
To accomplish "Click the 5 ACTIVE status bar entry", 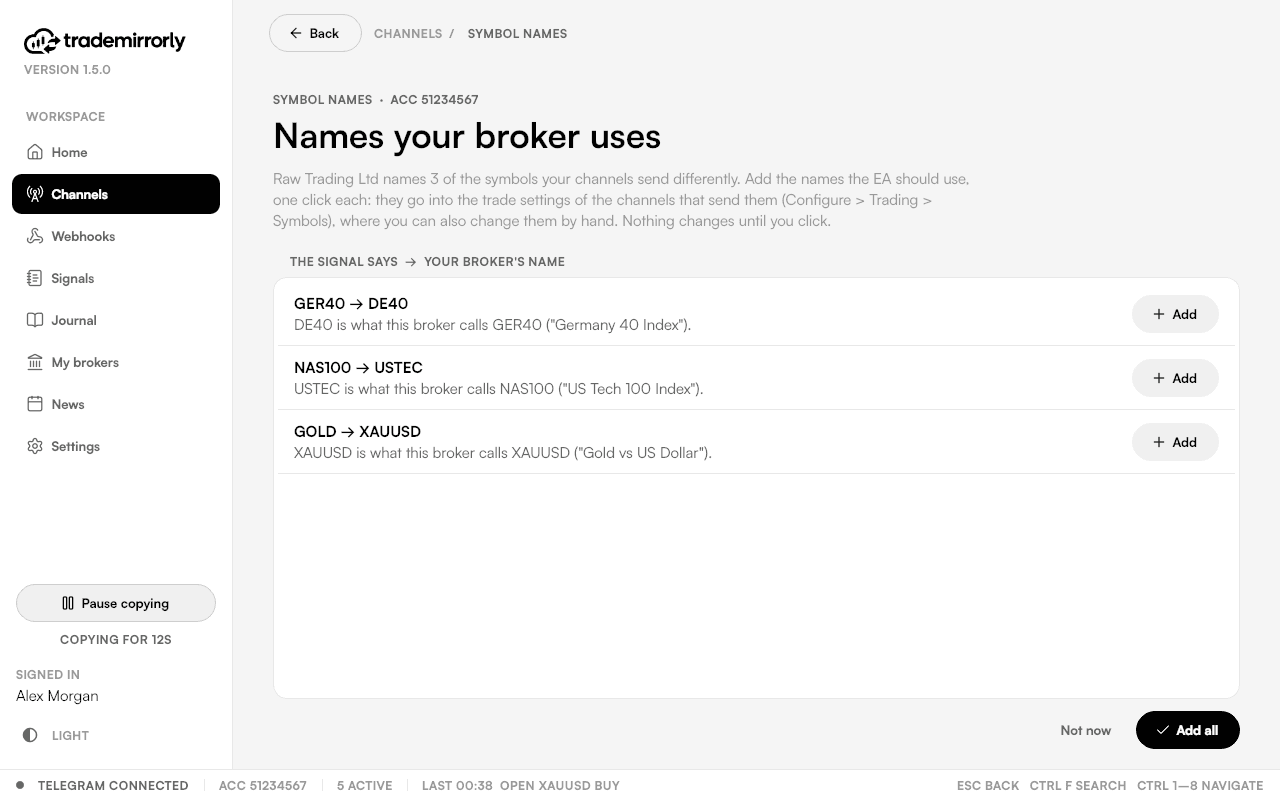I will tap(364, 785).
